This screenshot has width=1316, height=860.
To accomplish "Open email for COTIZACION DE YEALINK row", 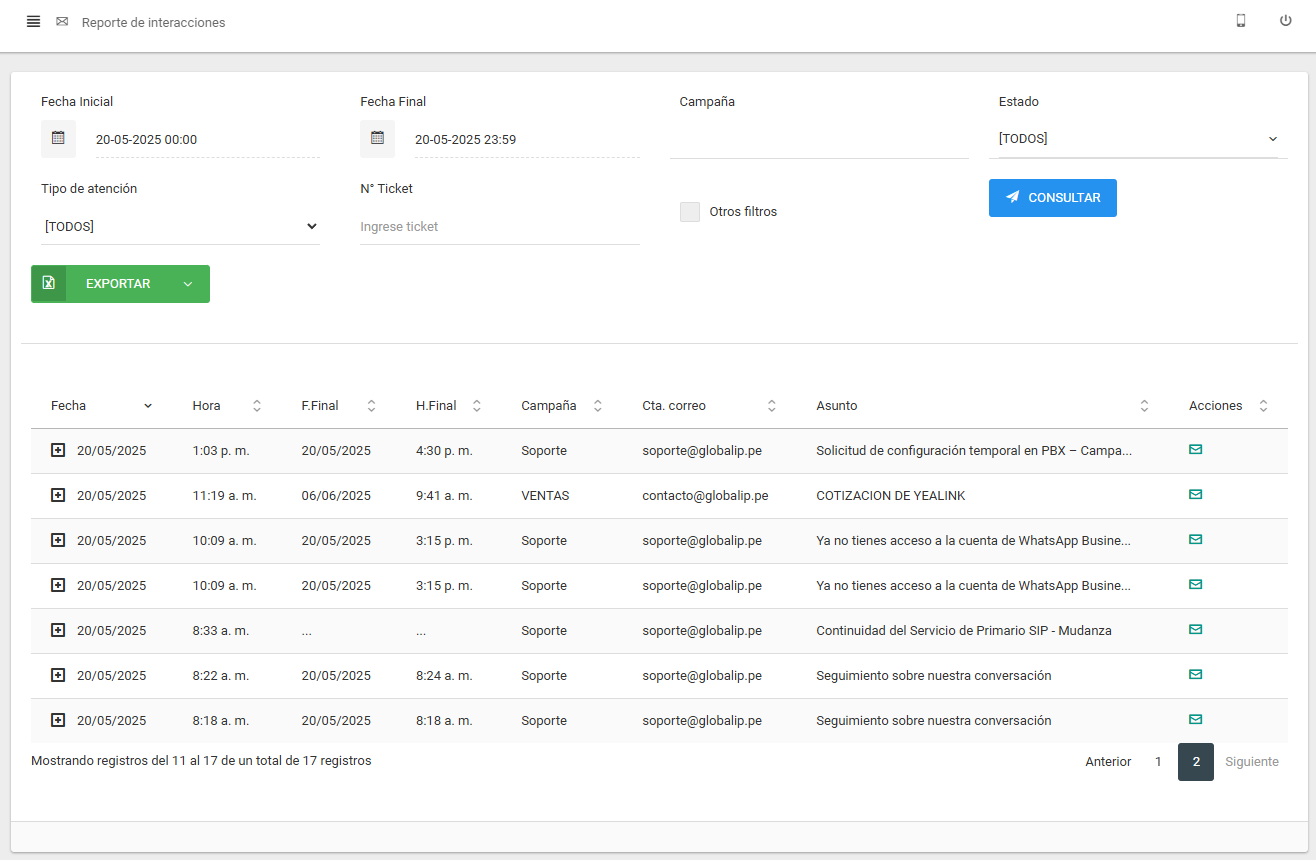I will pos(1195,495).
